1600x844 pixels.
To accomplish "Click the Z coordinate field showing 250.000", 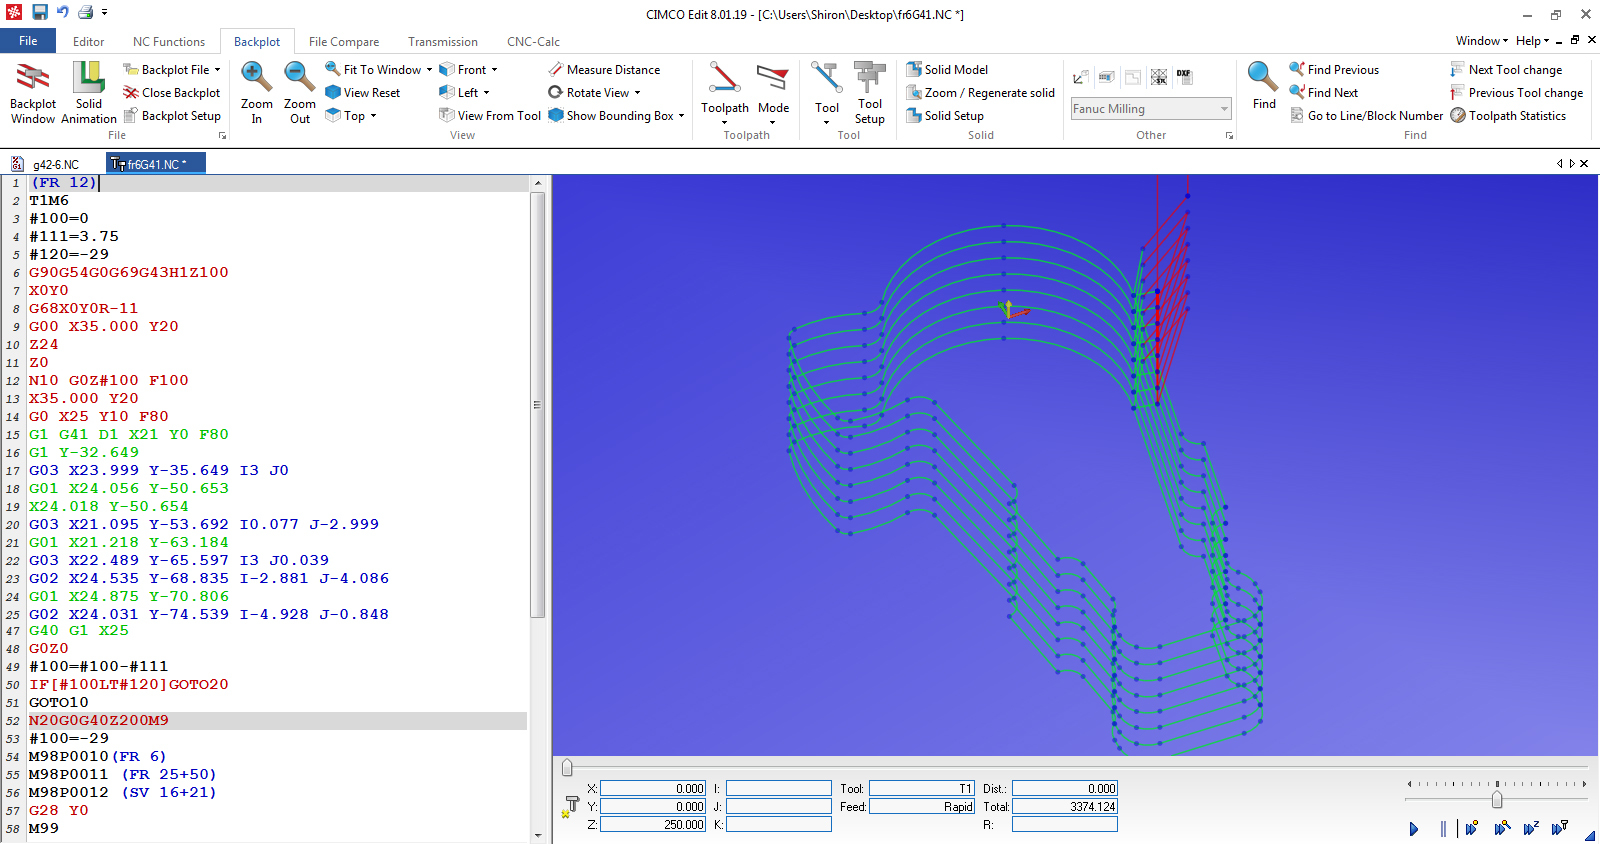I will pyautogui.click(x=653, y=824).
